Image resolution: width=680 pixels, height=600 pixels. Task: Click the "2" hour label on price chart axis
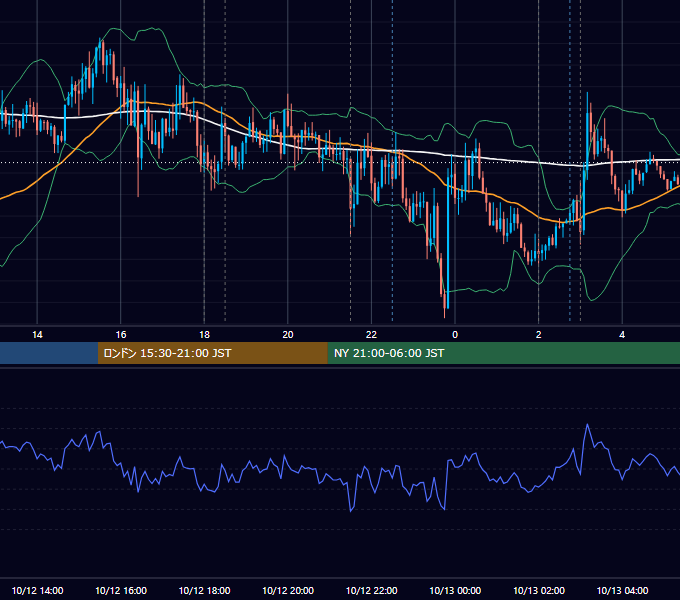539,335
